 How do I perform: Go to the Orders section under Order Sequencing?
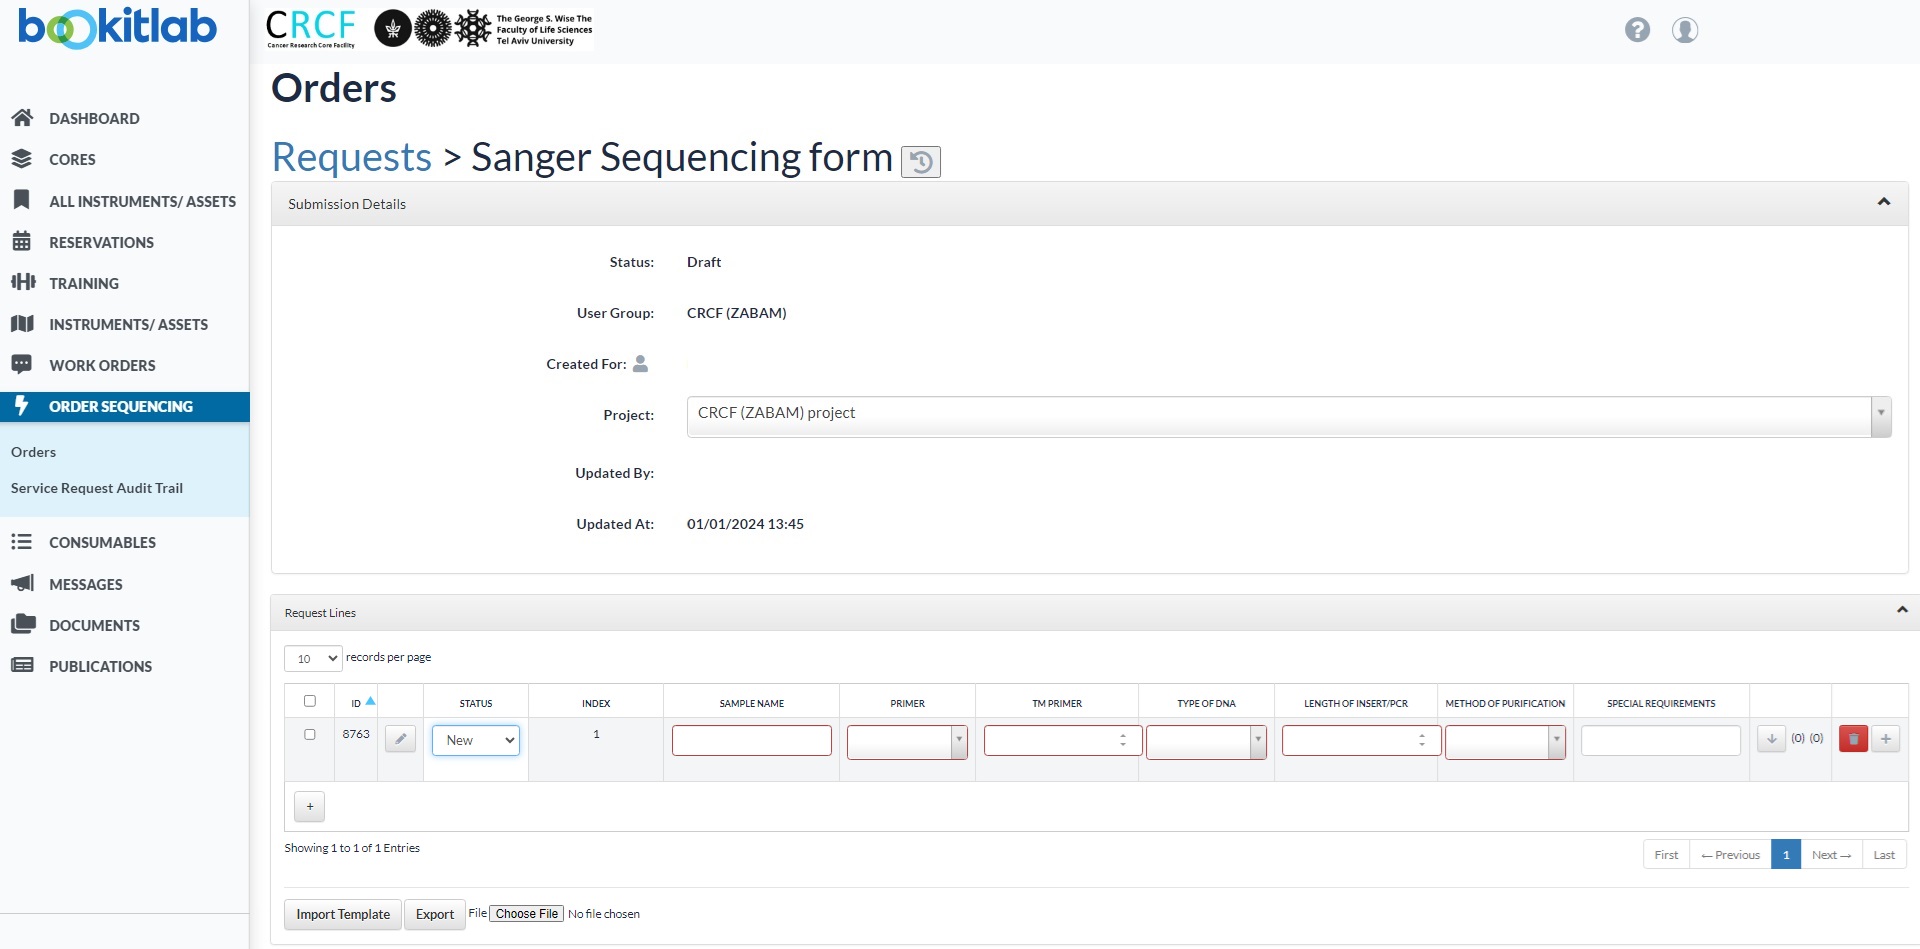coord(33,451)
